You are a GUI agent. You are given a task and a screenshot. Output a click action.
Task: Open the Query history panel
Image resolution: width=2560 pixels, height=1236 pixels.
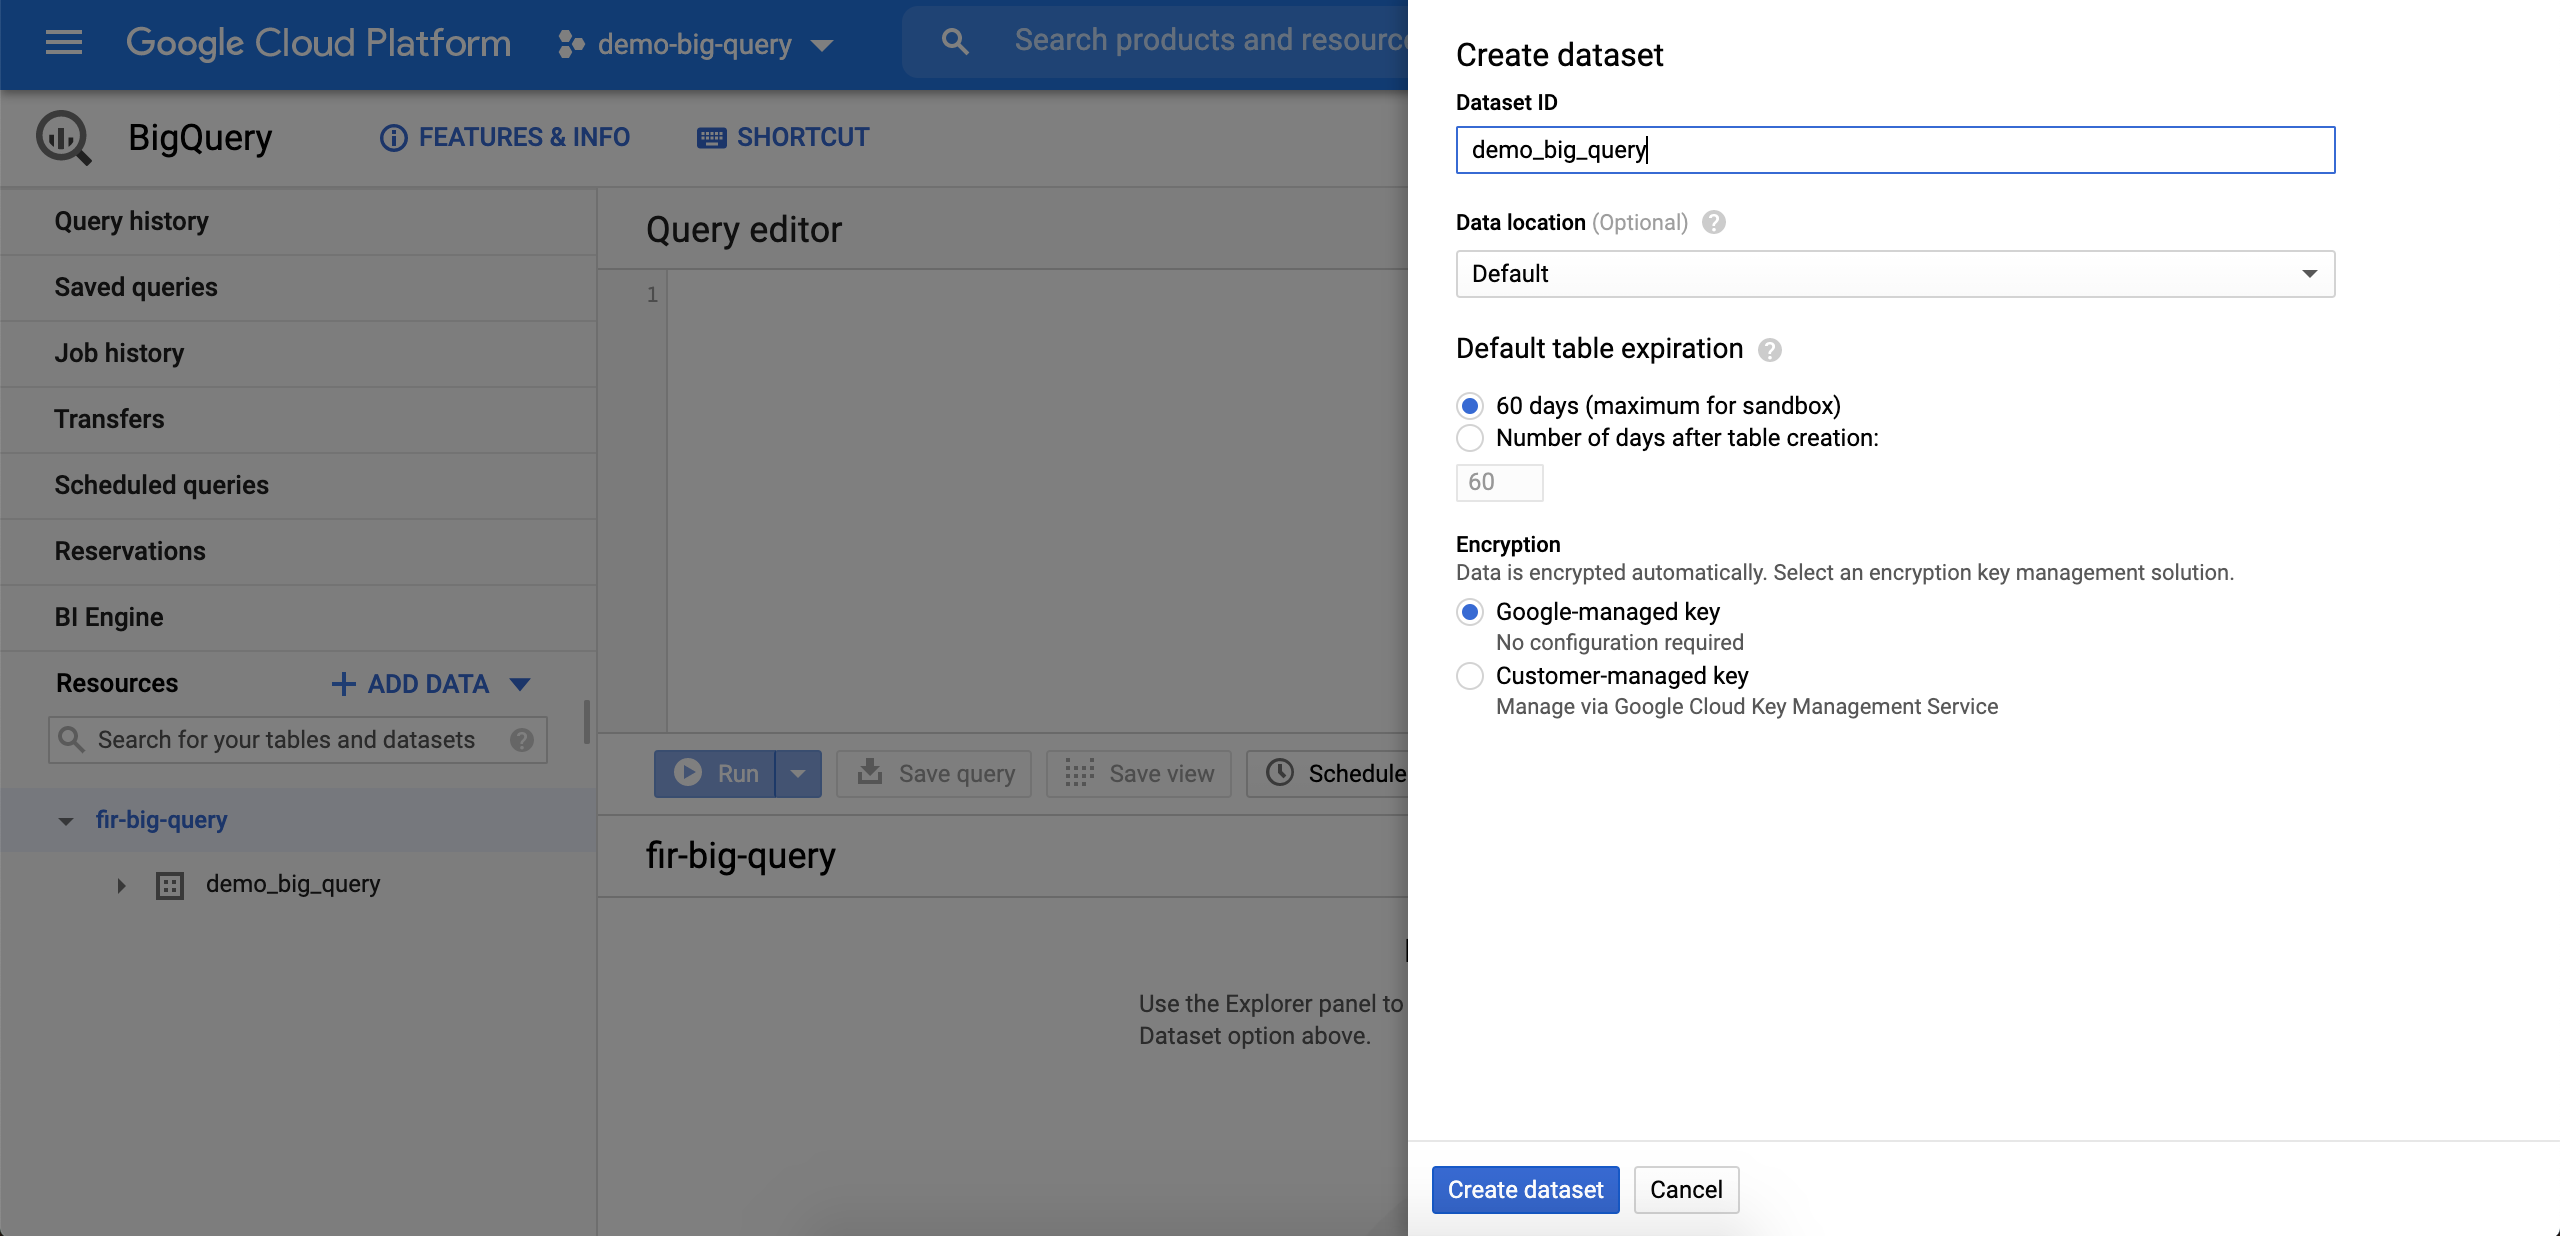[131, 220]
